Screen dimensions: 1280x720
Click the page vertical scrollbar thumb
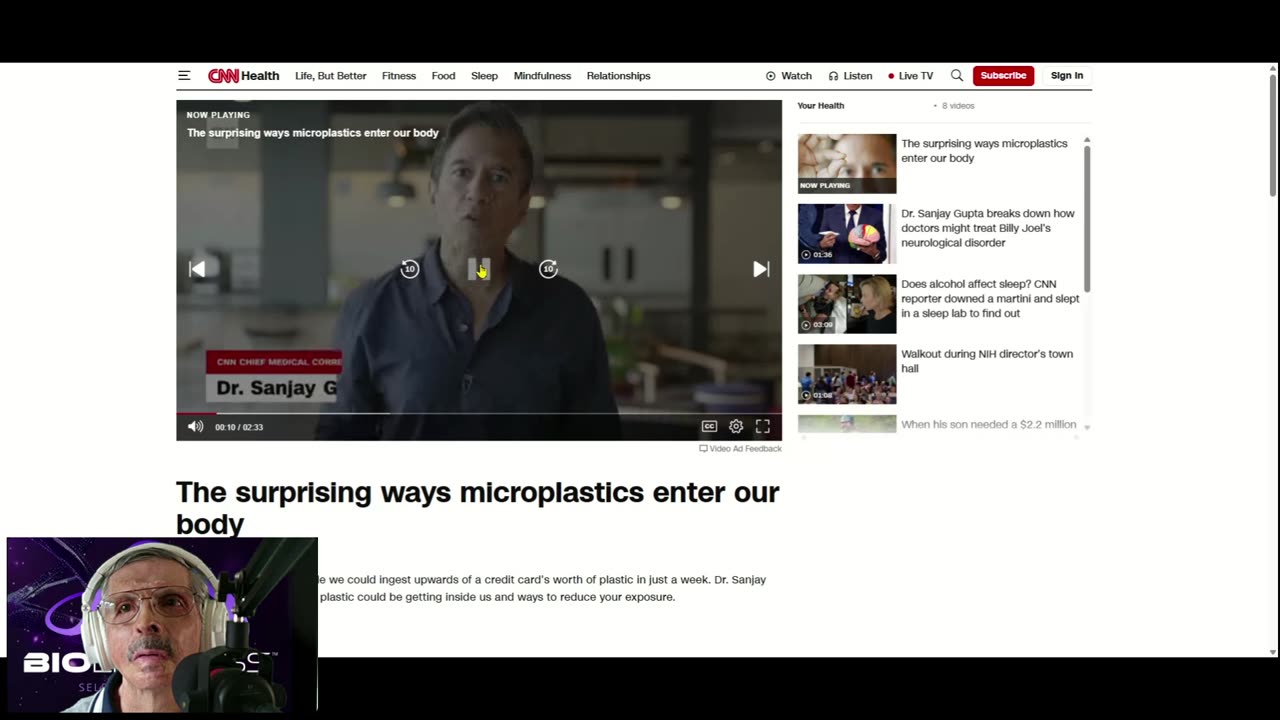point(1273,135)
